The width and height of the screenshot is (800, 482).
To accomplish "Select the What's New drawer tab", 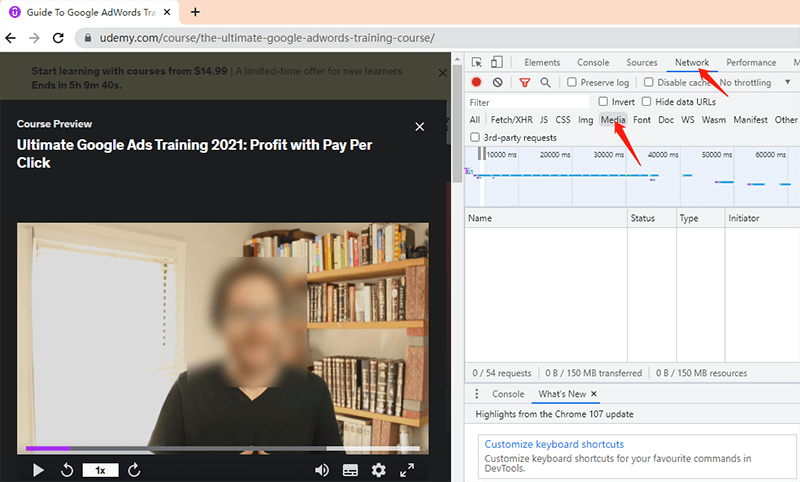I will [562, 394].
